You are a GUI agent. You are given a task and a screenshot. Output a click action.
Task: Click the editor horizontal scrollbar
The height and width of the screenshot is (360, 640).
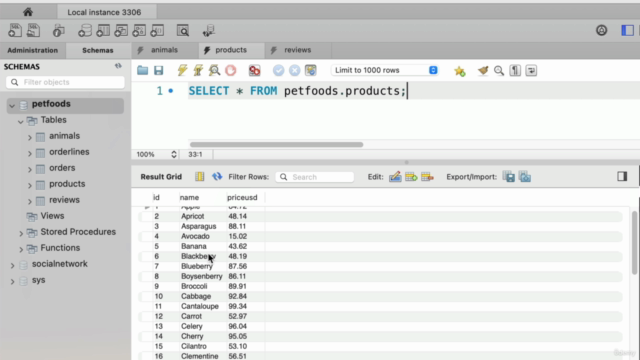coord(276,144)
